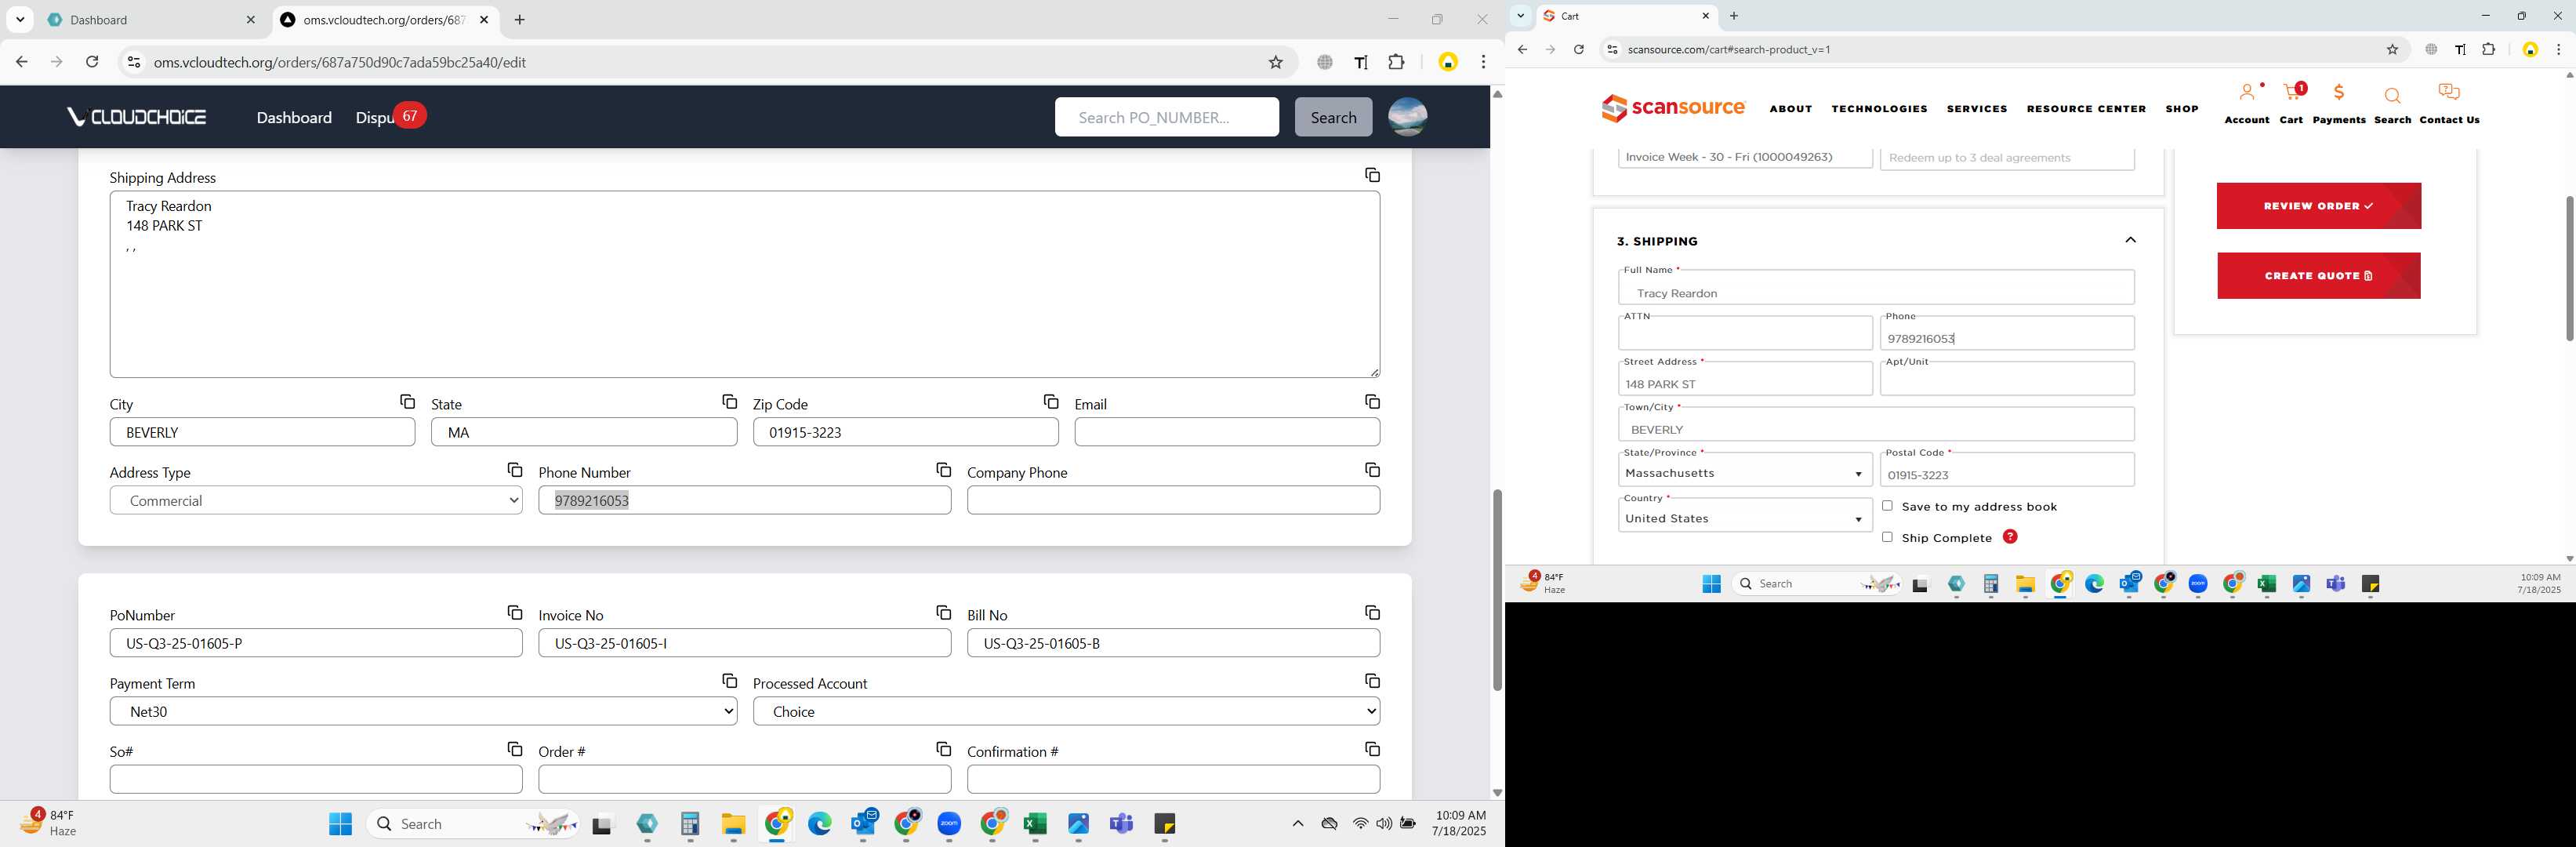Copy the Bill No value
Screen dimensions: 2576x847
click(1372, 613)
